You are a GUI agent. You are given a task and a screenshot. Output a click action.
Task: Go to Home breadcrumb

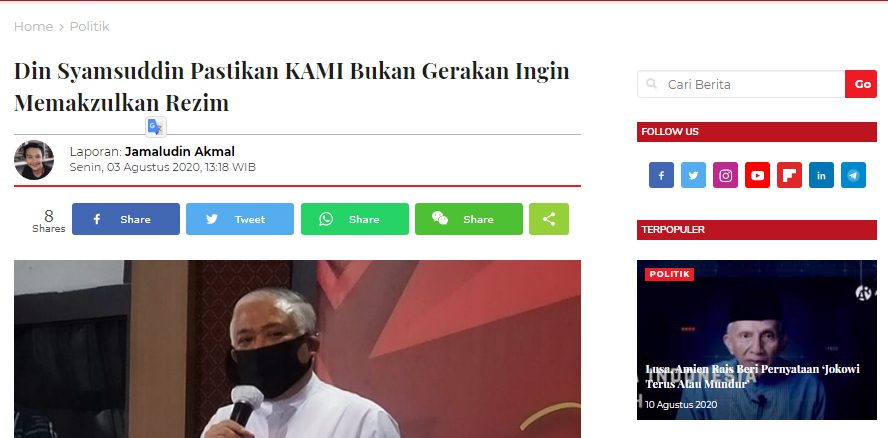pos(33,27)
